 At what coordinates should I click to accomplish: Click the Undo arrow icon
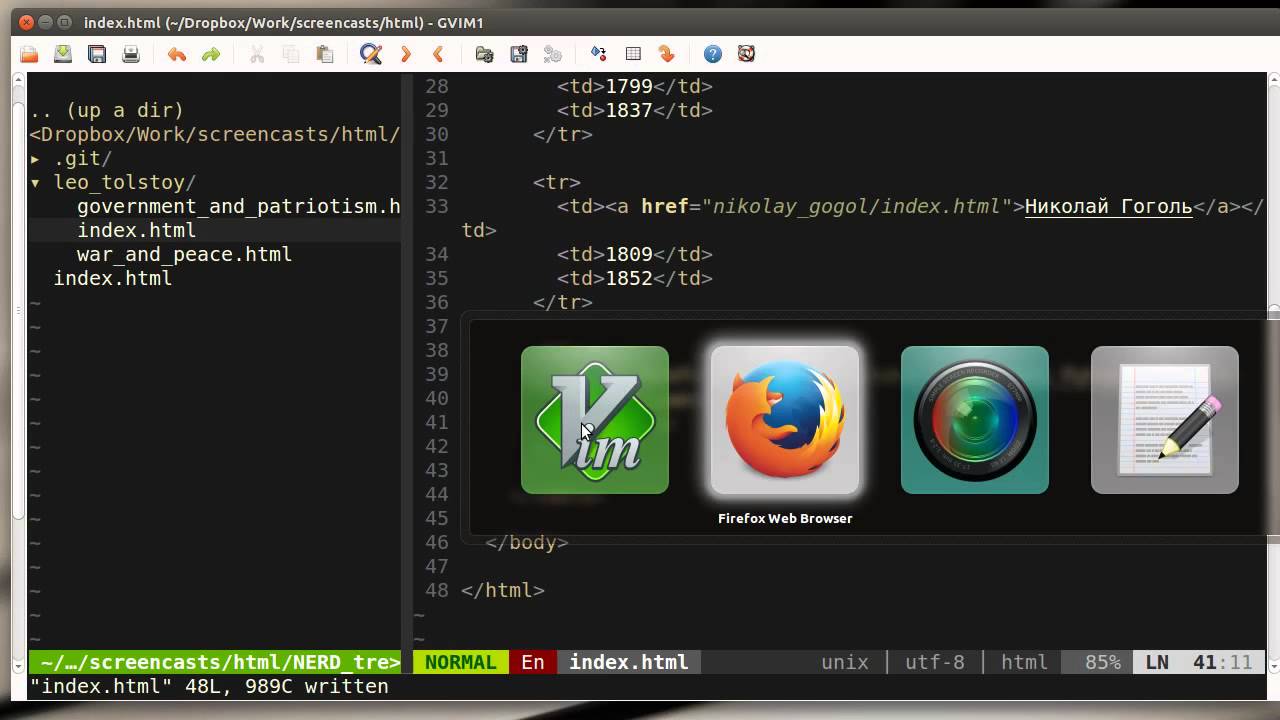click(x=177, y=54)
